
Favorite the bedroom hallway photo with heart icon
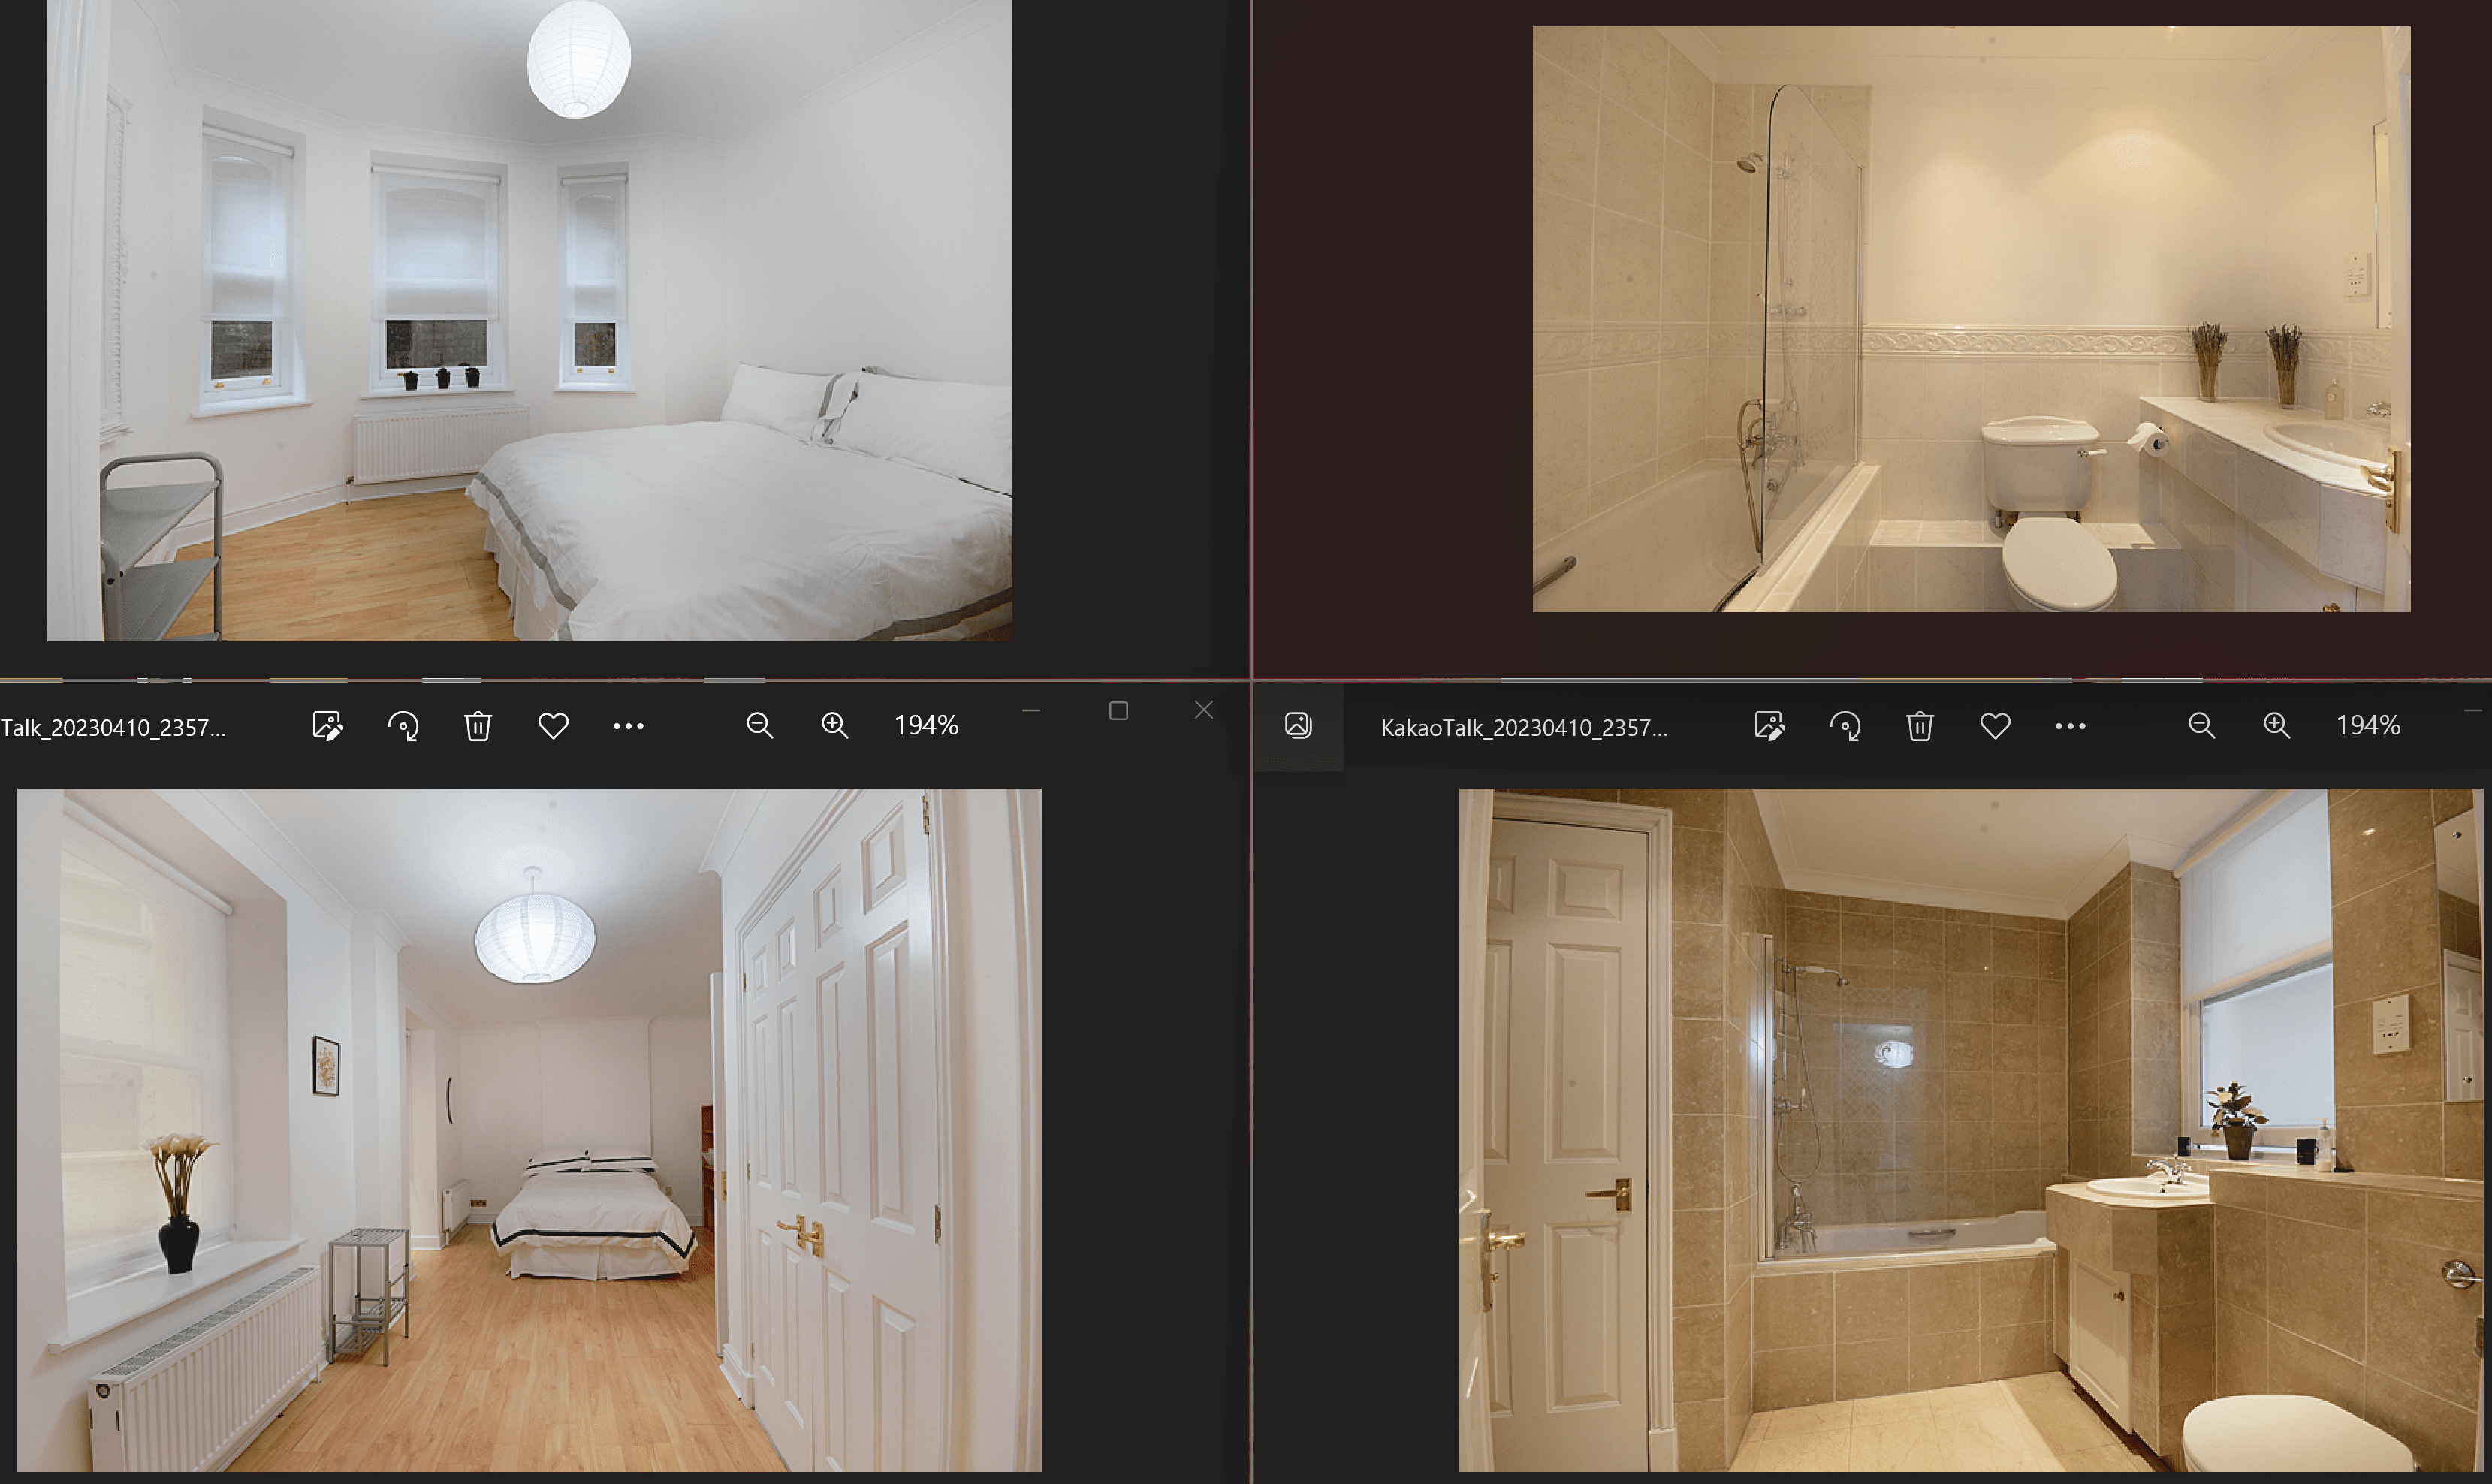553,726
